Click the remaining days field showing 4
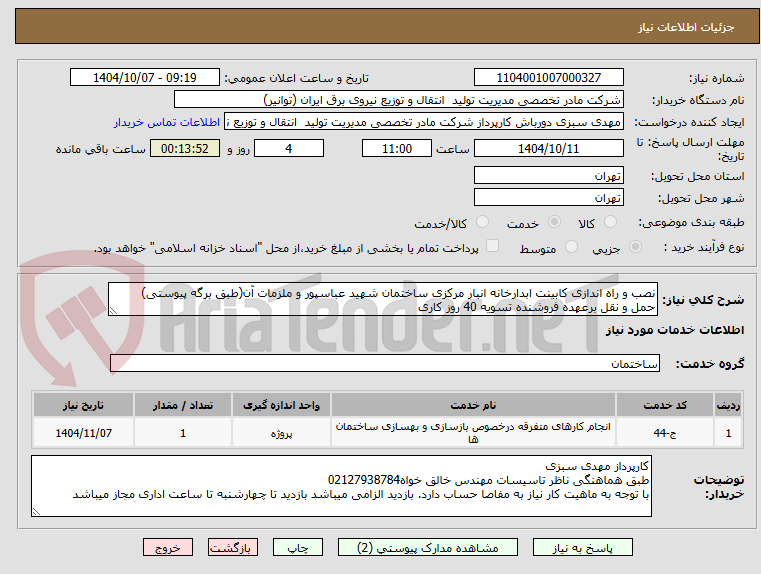This screenshot has height=574, width=761. click(x=289, y=148)
